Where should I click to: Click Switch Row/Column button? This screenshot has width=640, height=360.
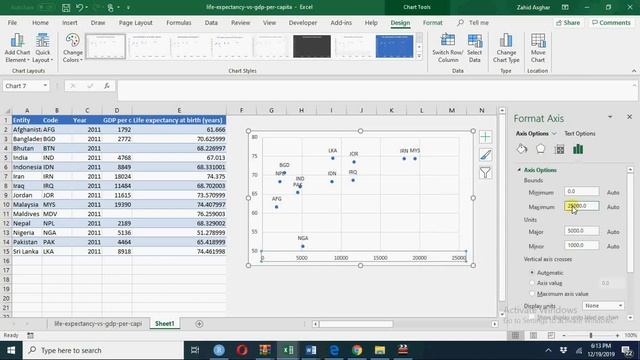[448, 48]
